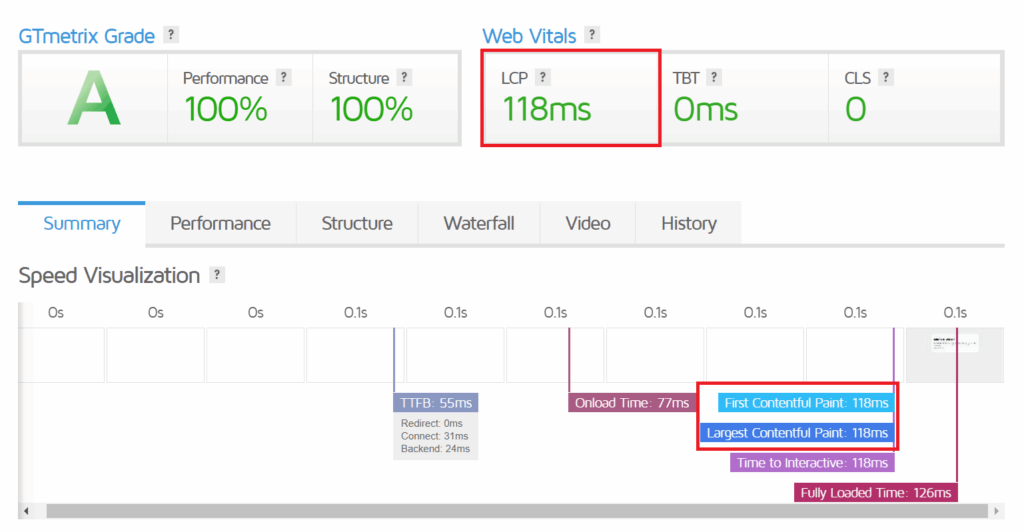The height and width of the screenshot is (532, 1024).
Task: Open the Video tab
Action: click(x=588, y=224)
